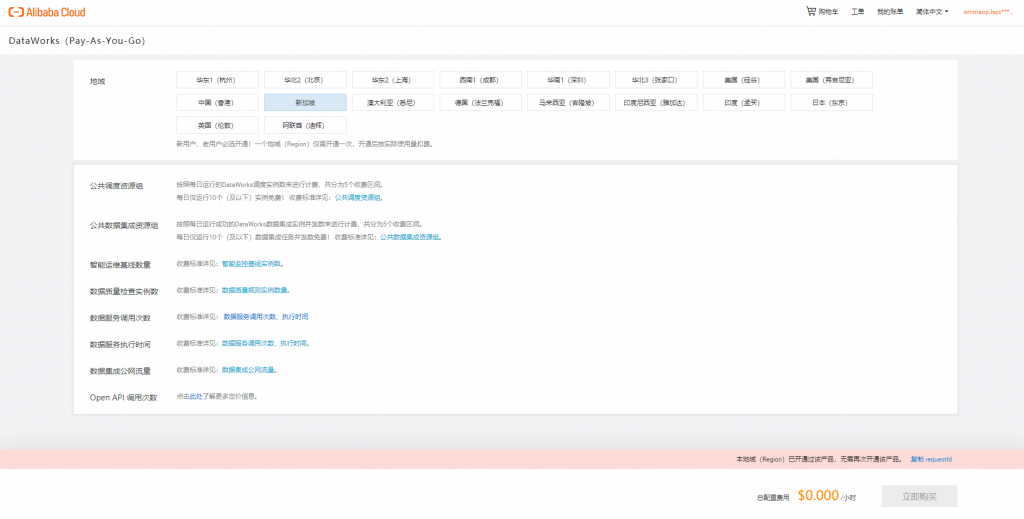
Task: Select region 华北3（张家口）
Action: pyautogui.click(x=656, y=80)
